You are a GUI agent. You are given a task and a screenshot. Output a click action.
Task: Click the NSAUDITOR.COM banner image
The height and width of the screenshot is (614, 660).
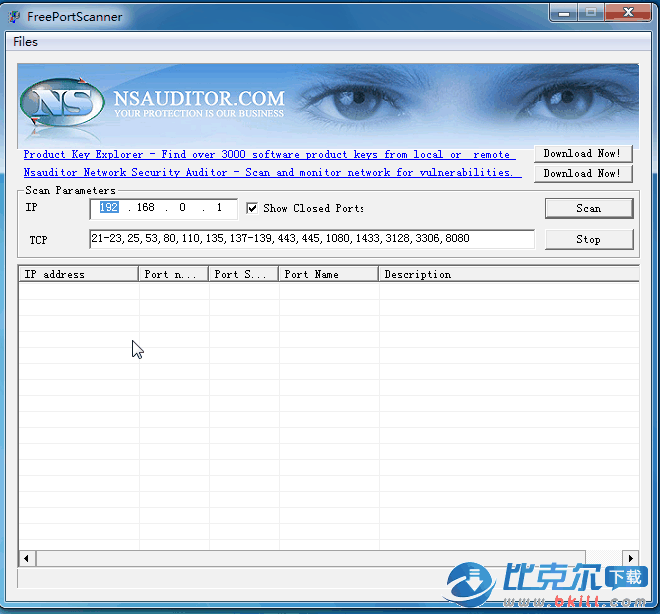[x=328, y=106]
